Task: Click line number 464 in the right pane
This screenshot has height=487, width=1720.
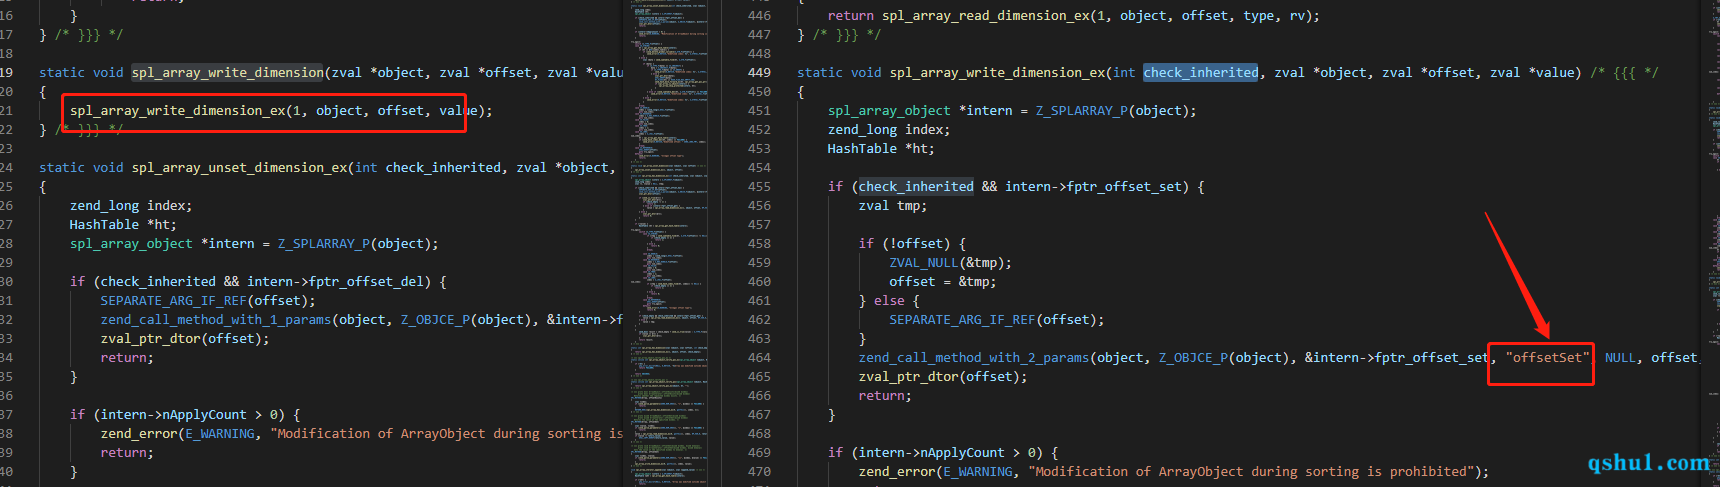Action: click(x=760, y=358)
